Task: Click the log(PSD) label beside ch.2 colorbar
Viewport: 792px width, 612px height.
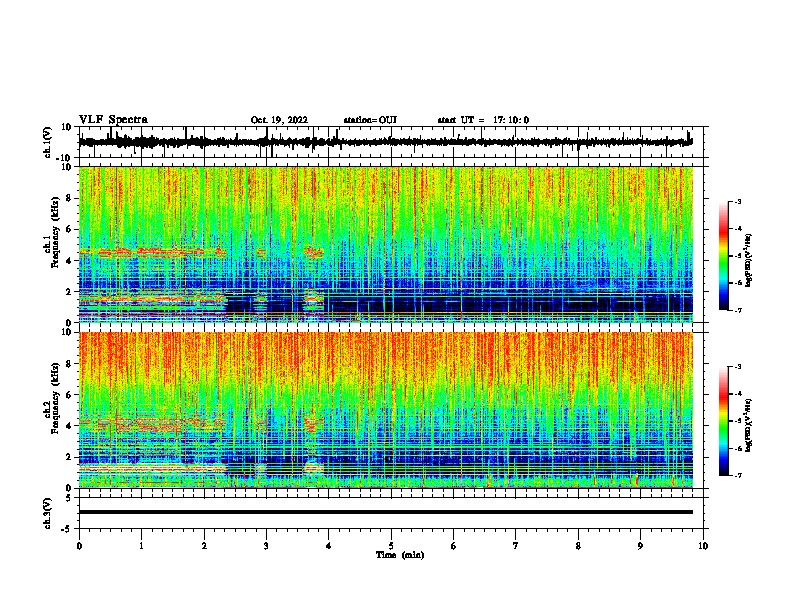Action: click(749, 426)
